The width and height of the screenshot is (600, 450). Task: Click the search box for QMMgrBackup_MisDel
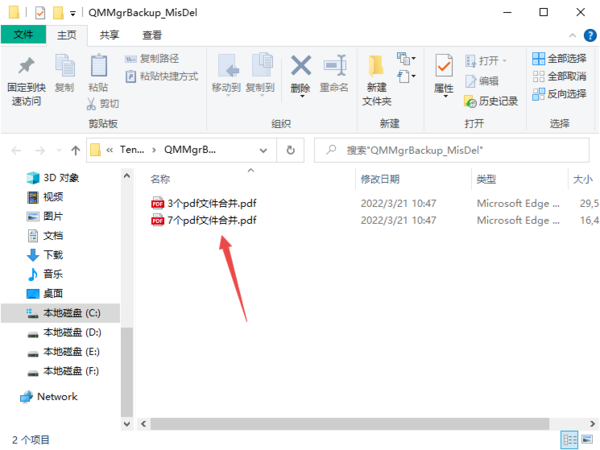point(452,150)
